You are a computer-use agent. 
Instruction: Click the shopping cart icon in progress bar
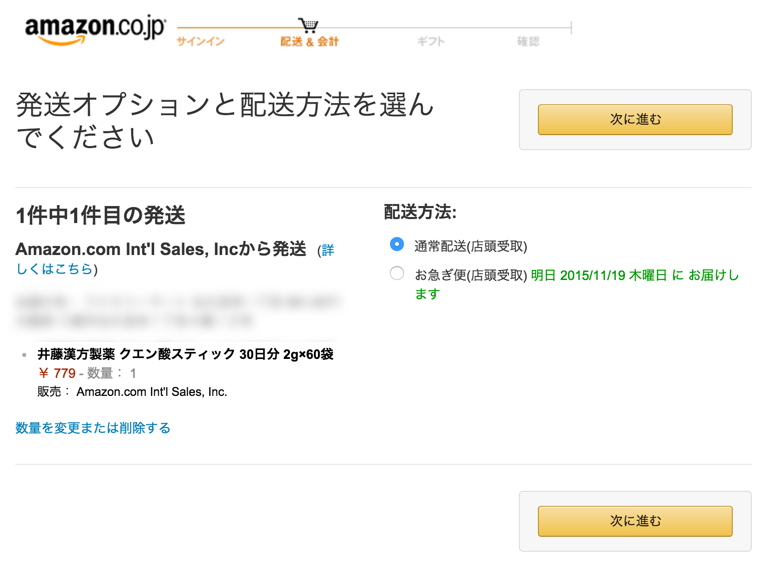pos(308,25)
